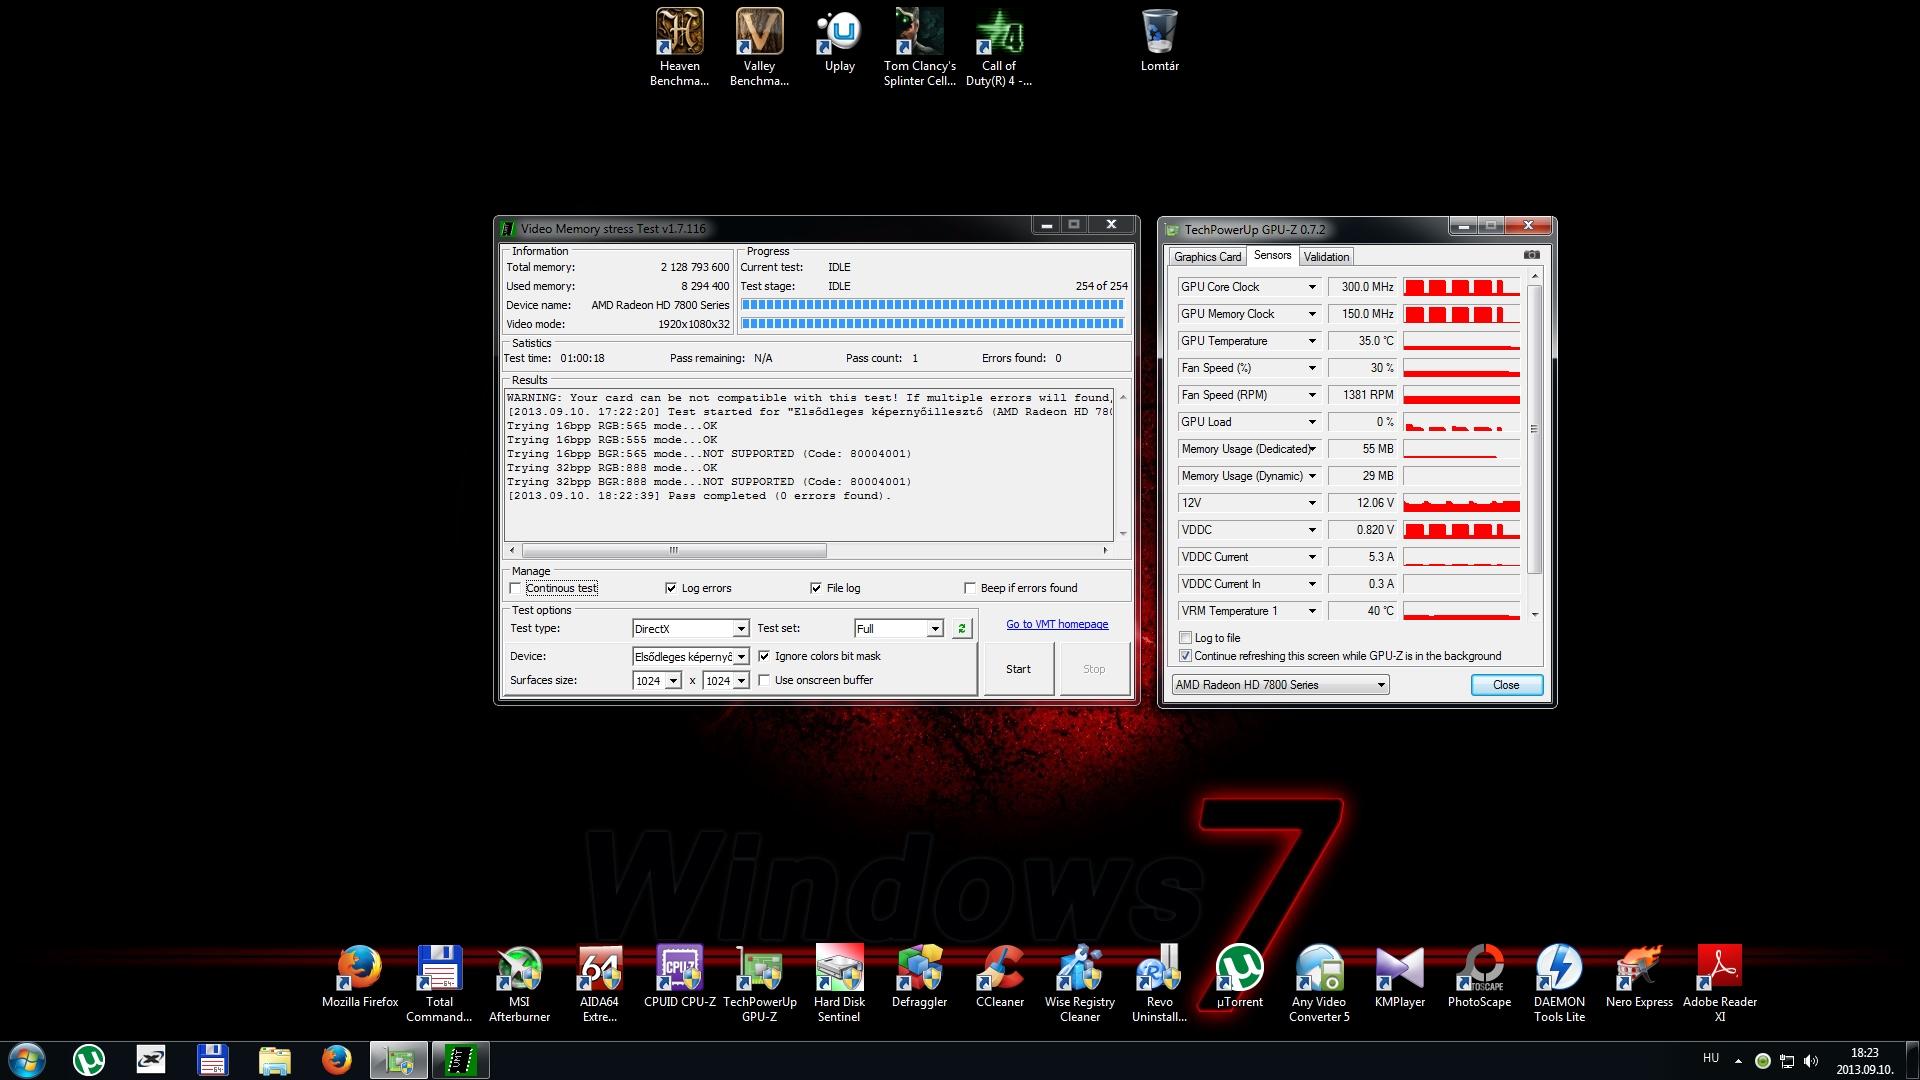The width and height of the screenshot is (1920, 1080).
Task: Follow the Go to VMT homepage link
Action: tap(1057, 625)
